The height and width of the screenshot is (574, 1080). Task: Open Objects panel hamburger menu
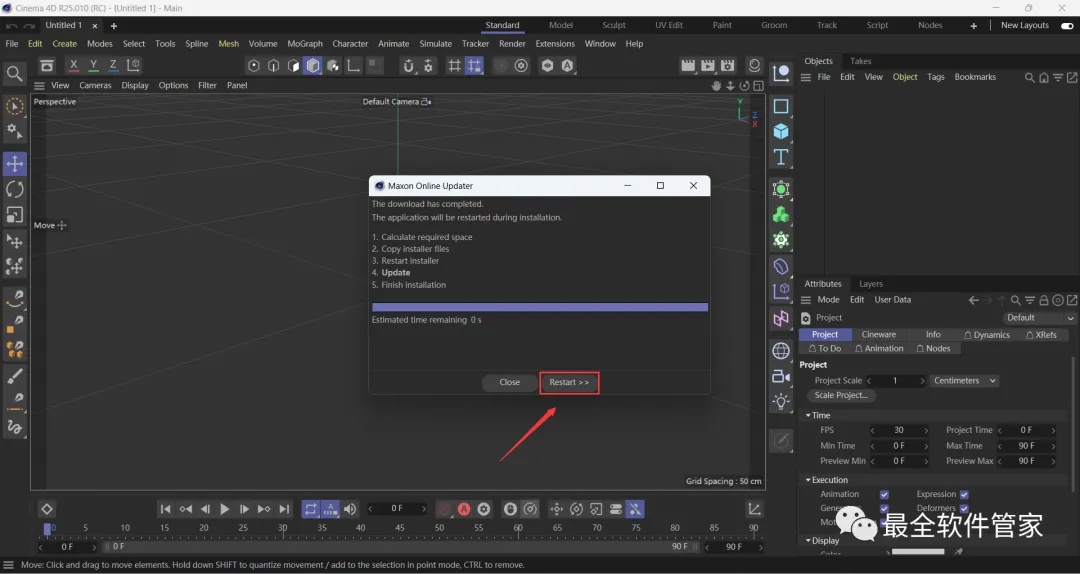tap(805, 77)
